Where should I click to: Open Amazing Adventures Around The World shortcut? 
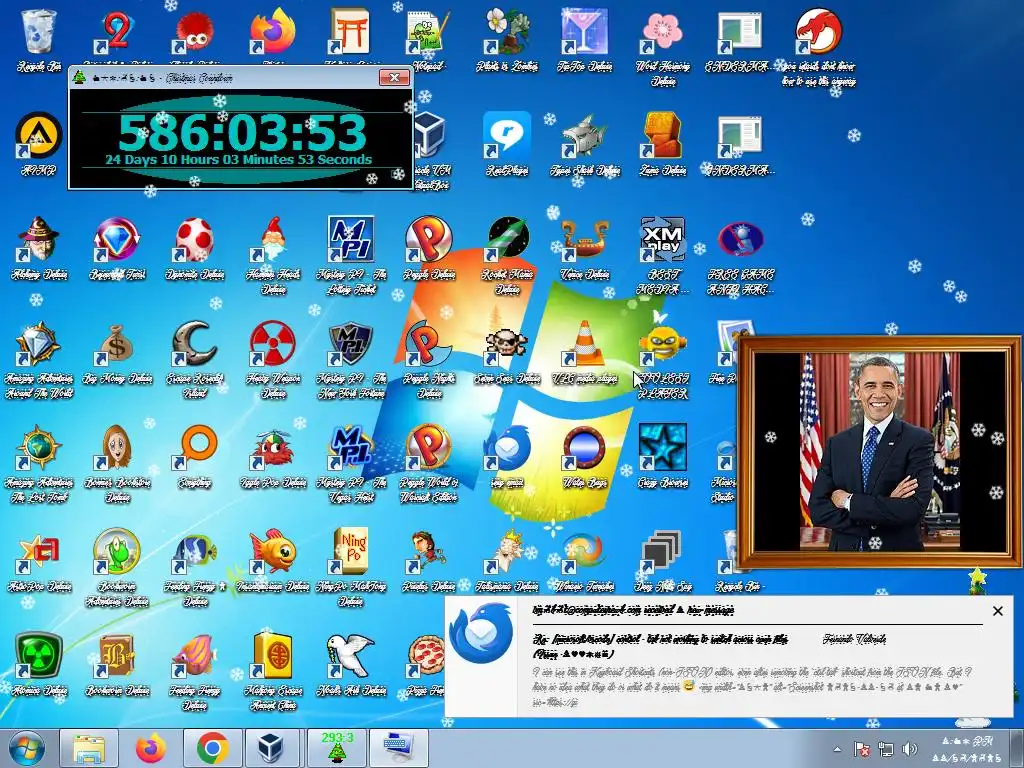38,344
